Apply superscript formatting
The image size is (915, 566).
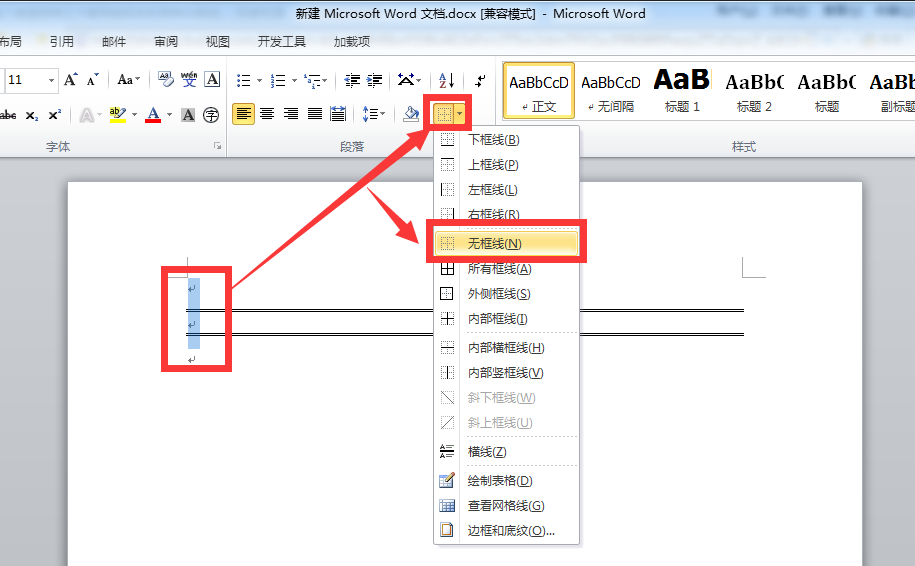pyautogui.click(x=54, y=115)
